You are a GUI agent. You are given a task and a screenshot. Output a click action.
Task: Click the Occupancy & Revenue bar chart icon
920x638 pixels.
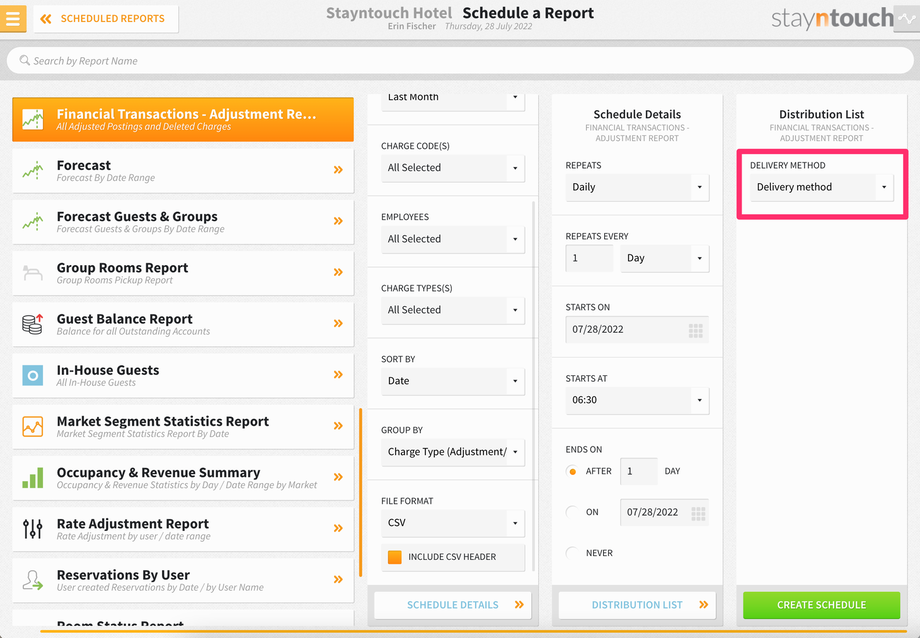point(33,478)
